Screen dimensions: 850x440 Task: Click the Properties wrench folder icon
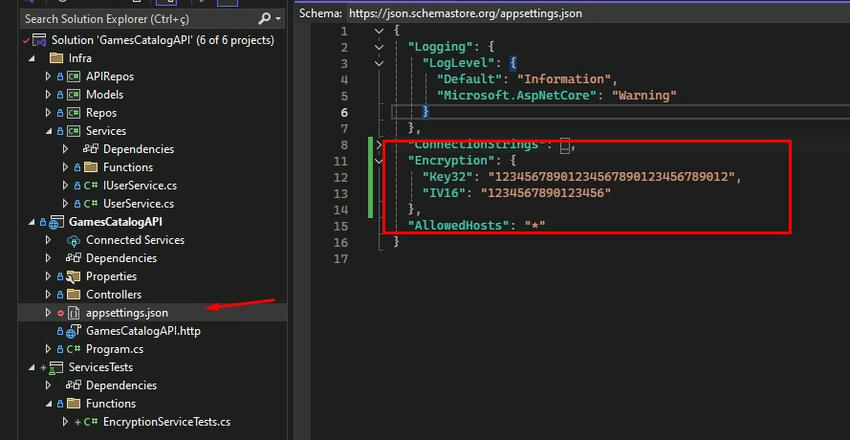(73, 276)
